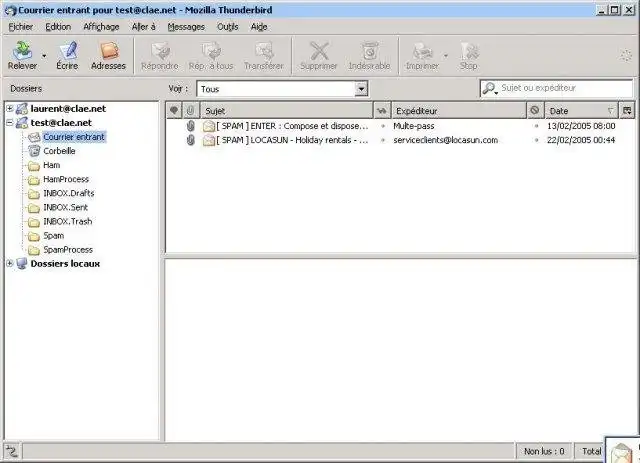Click the Imprimer print icon
Image resolution: width=640 pixels, height=463 pixels.
pos(422,55)
